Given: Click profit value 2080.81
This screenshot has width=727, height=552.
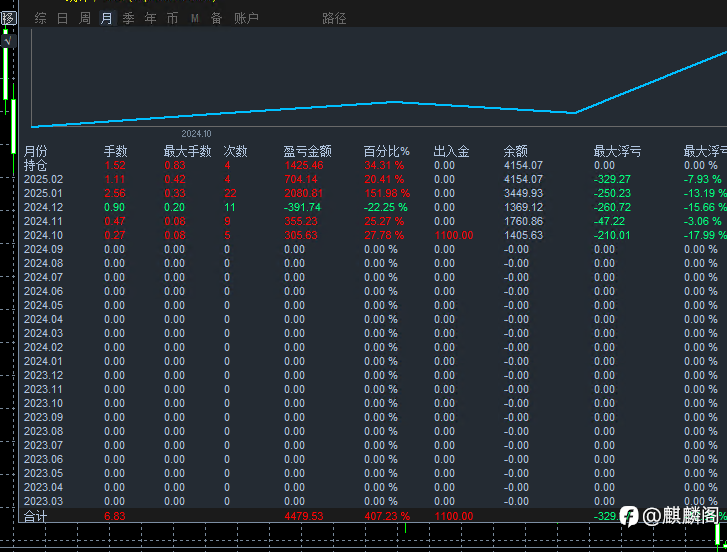Looking at the screenshot, I should (x=304, y=193).
